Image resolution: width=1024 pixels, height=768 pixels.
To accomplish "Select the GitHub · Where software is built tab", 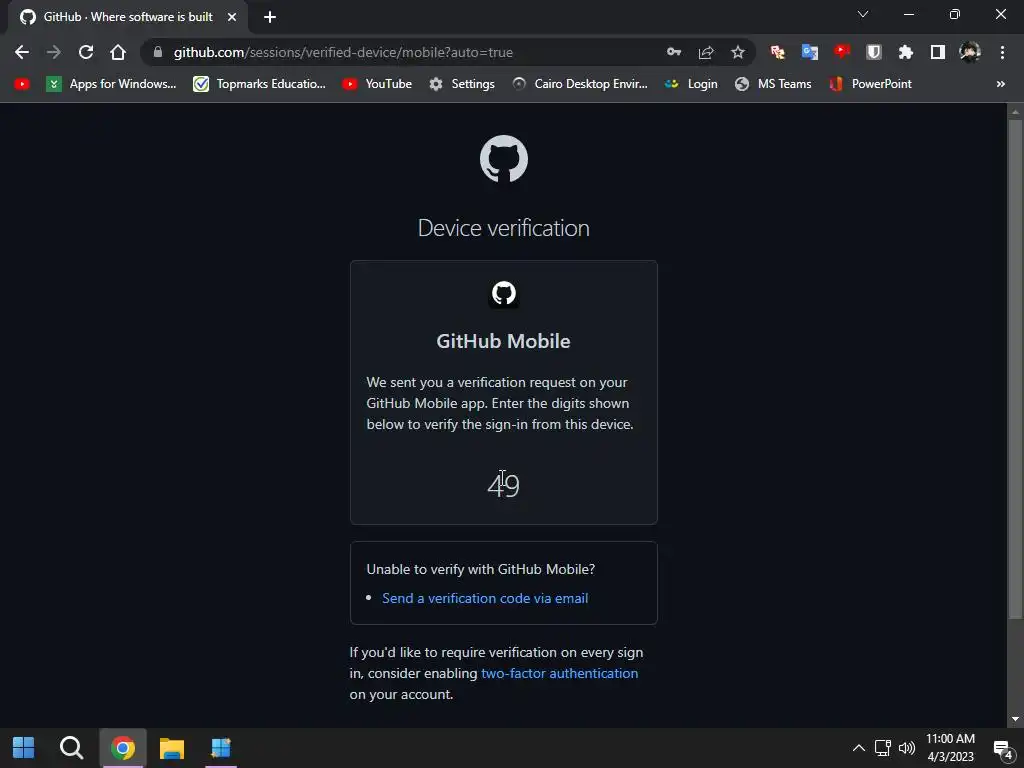I will pos(128,17).
